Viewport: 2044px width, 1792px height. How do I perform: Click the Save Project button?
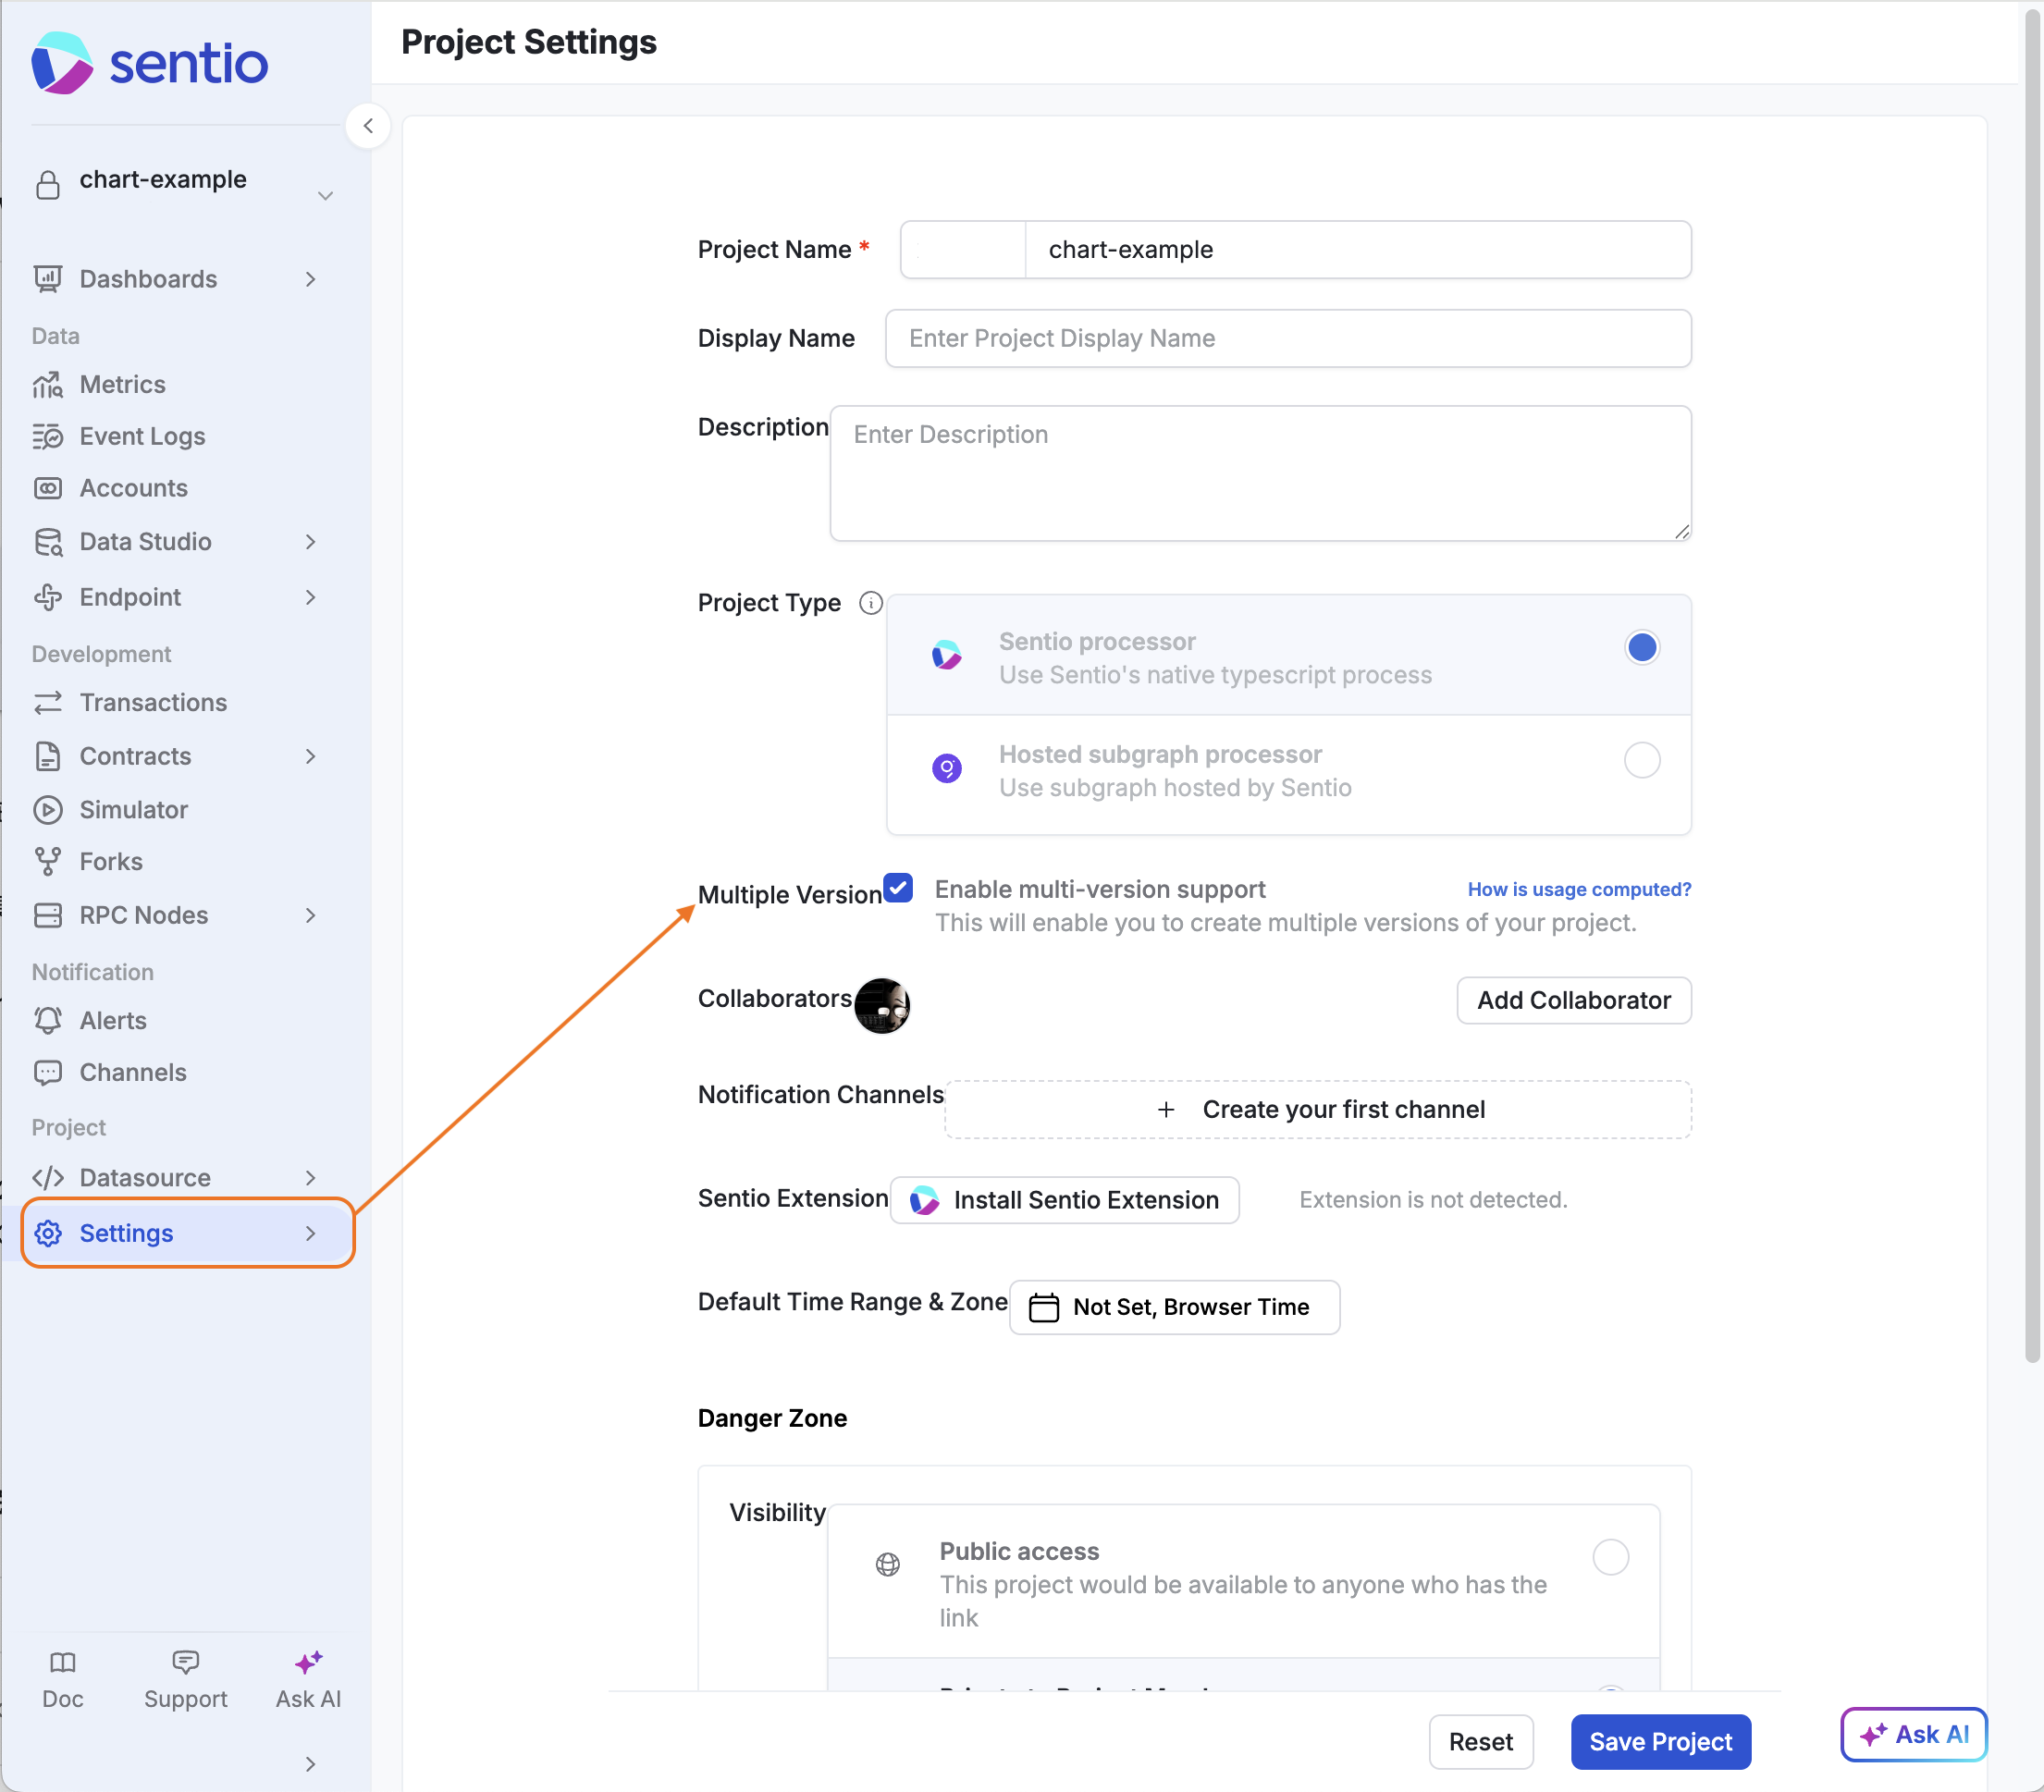click(x=1660, y=1741)
